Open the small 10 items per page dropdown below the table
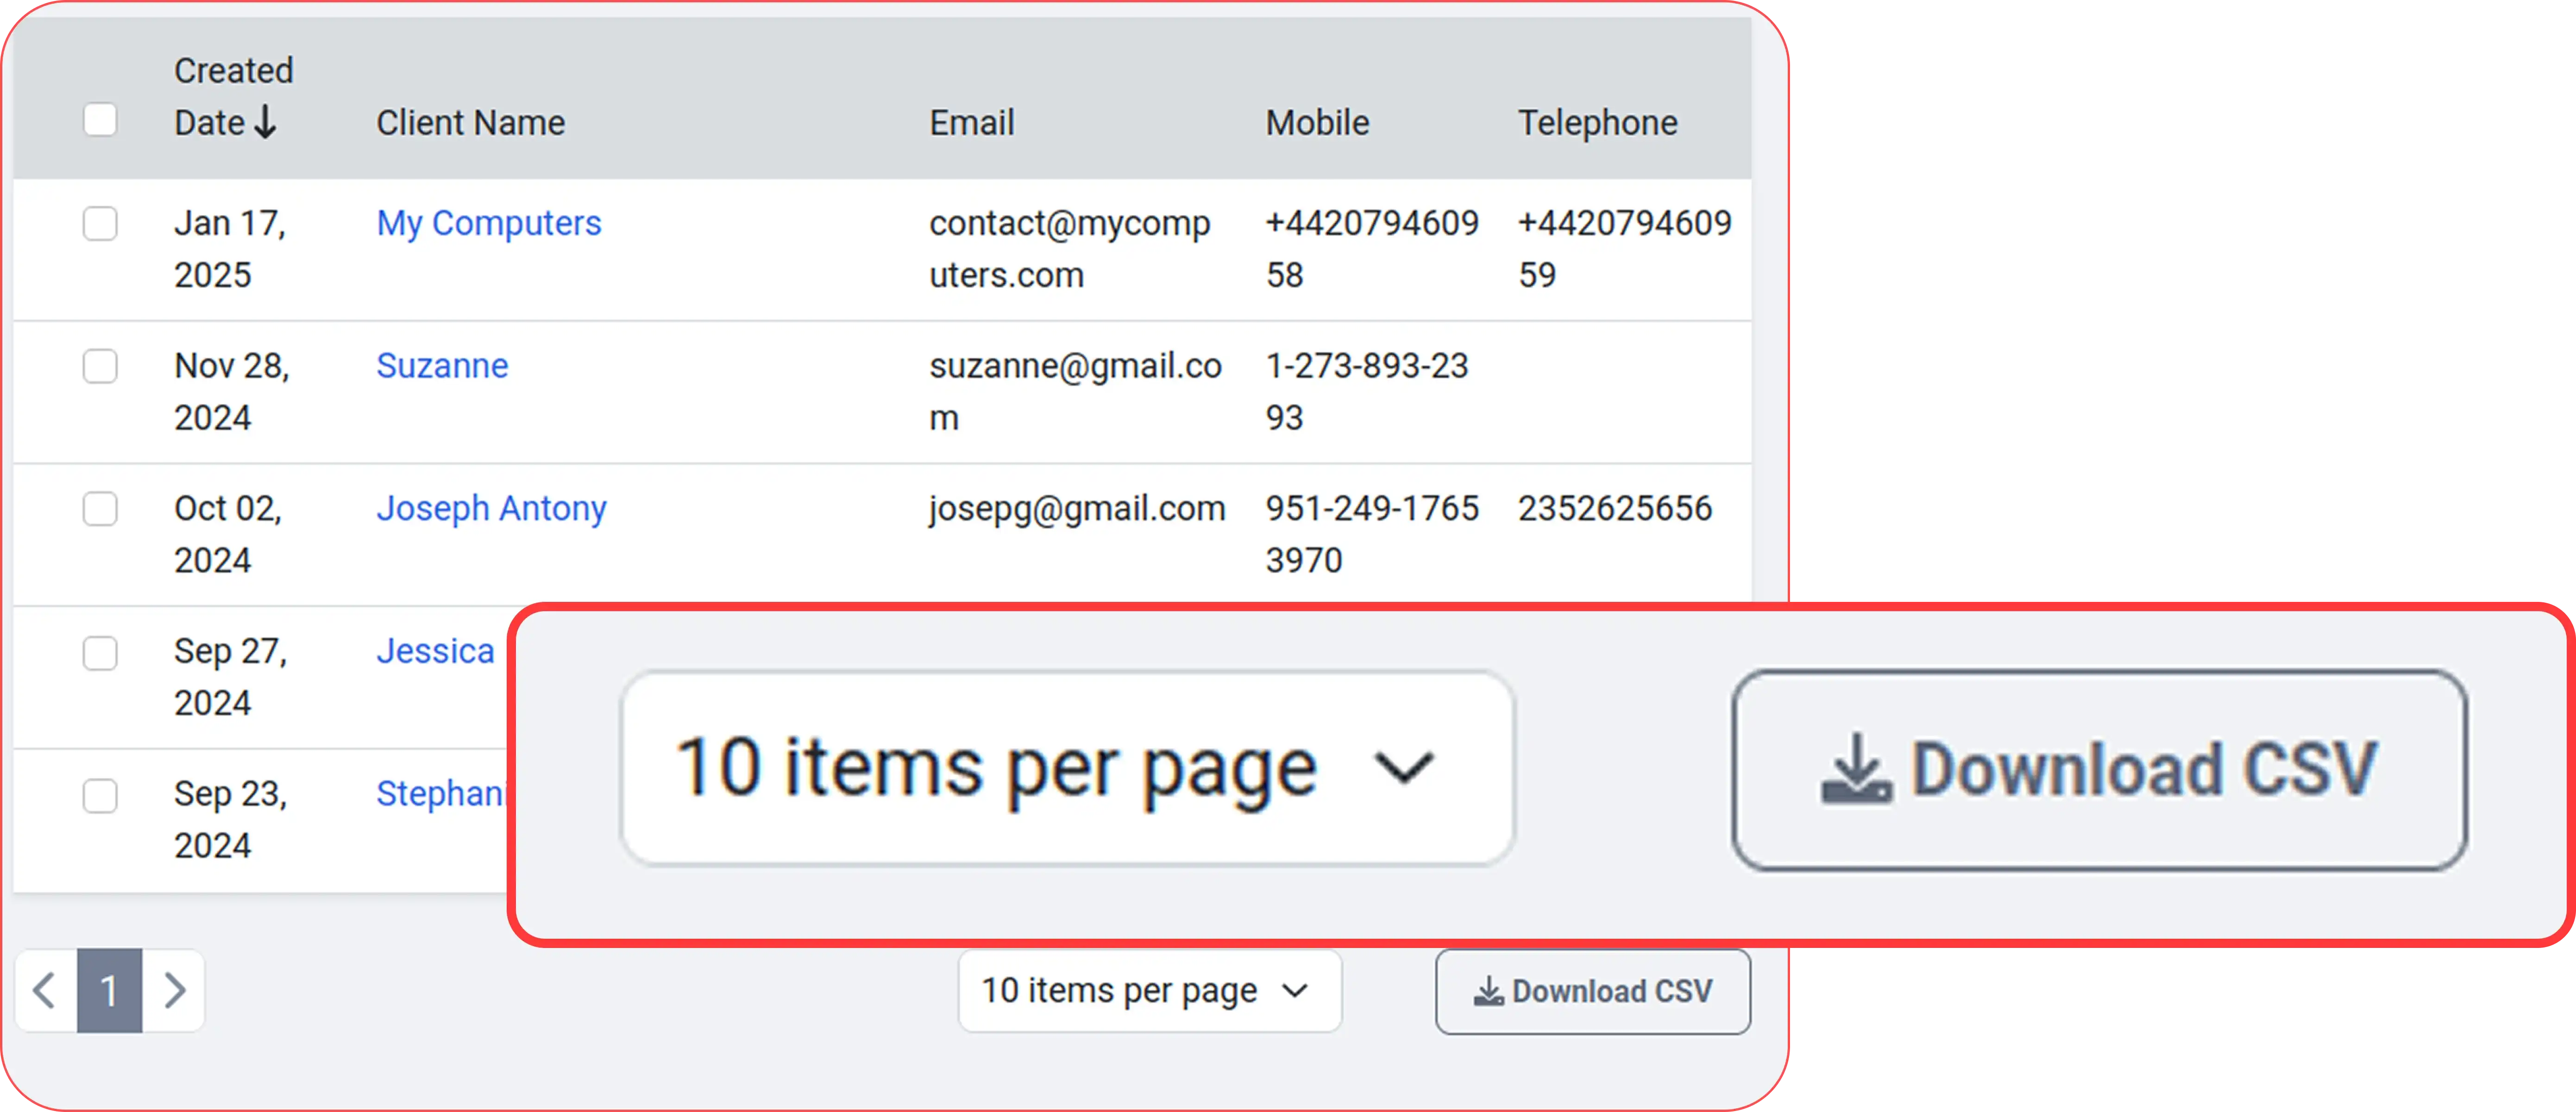Screen dimensions: 2576x1112 pos(1149,991)
